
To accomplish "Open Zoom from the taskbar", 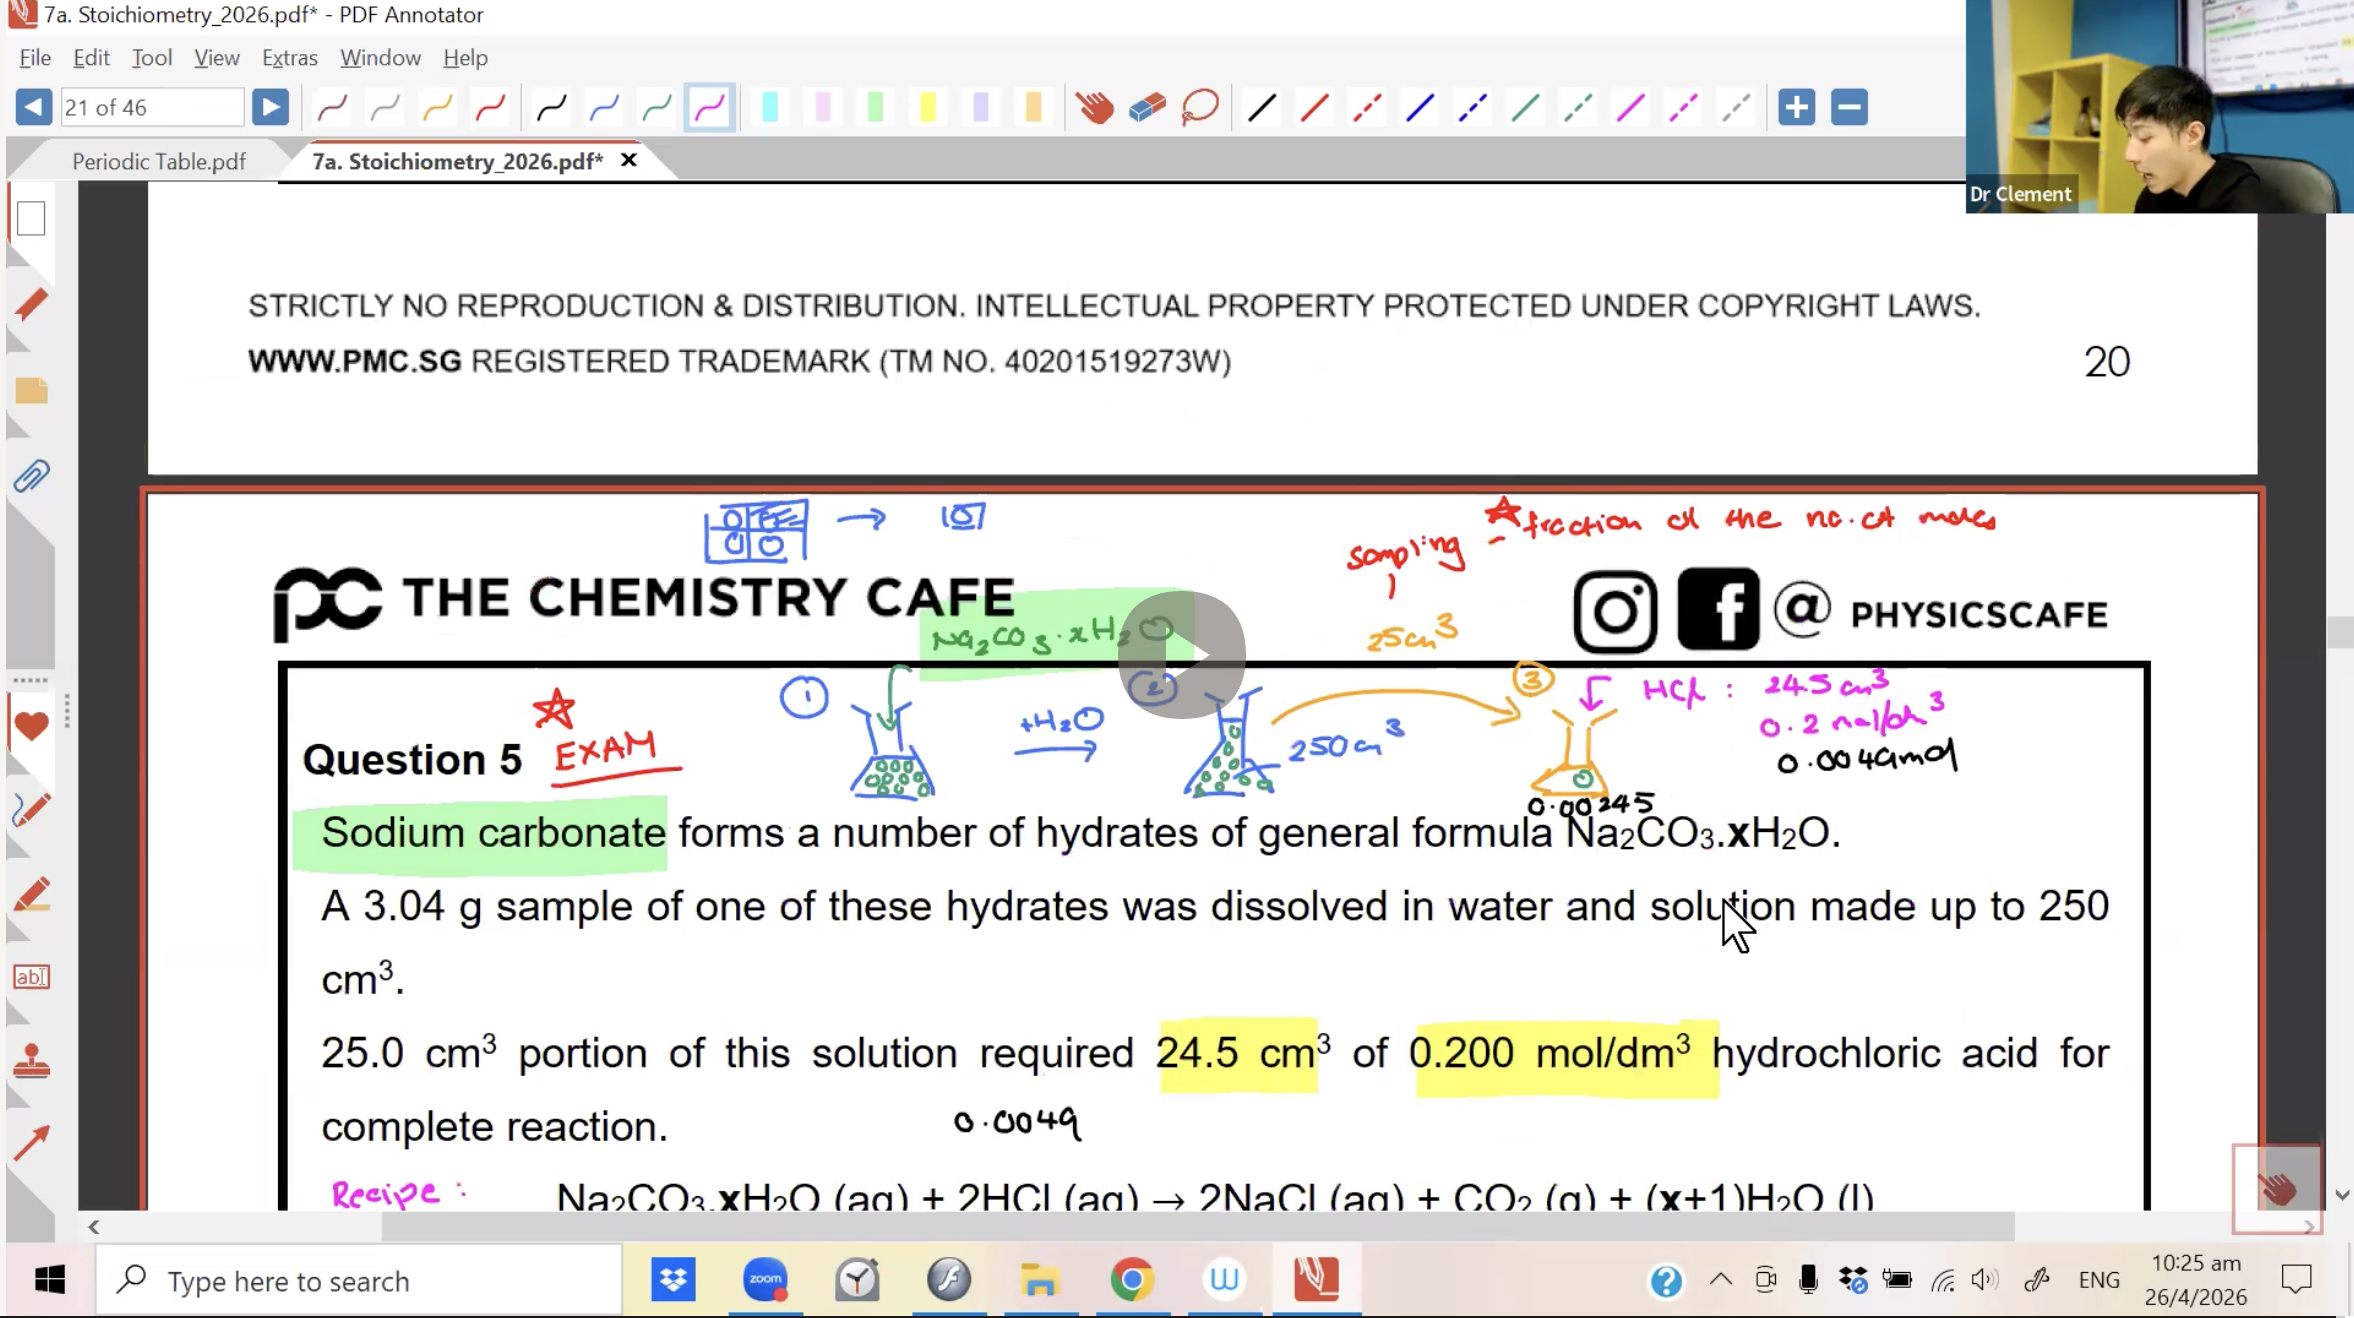I will point(765,1280).
